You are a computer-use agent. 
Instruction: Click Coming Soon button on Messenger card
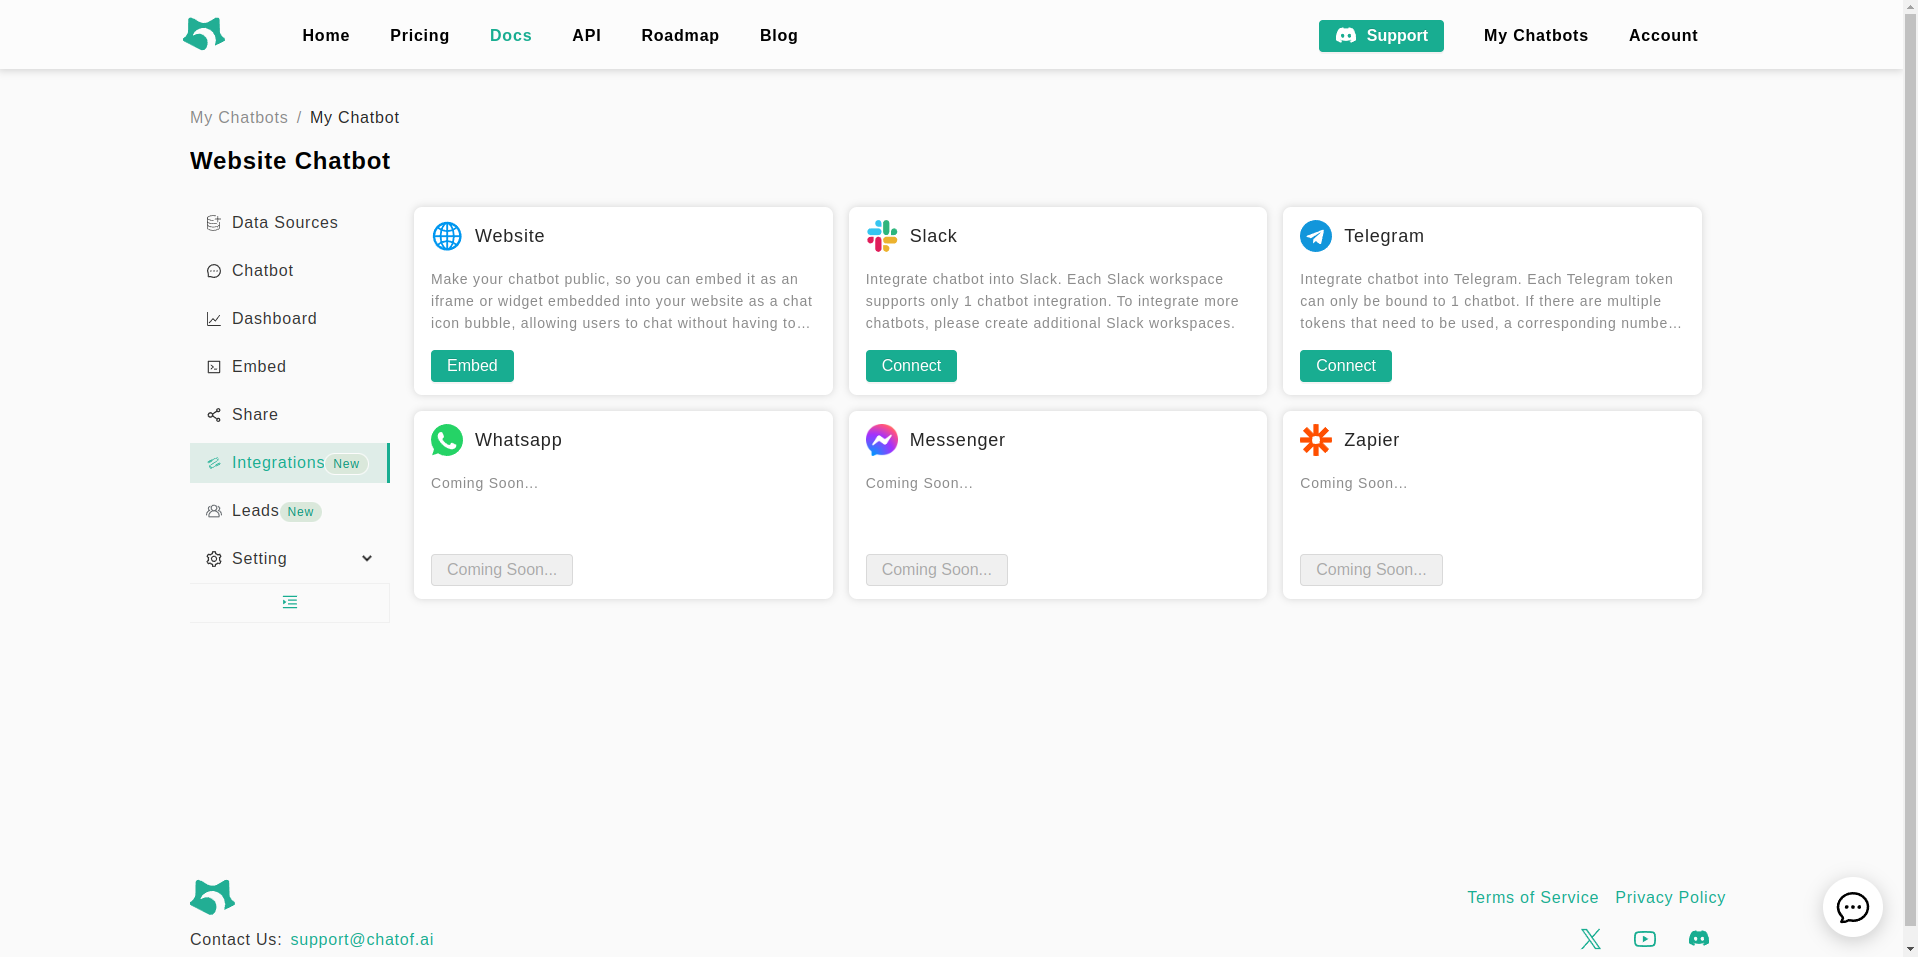click(937, 570)
